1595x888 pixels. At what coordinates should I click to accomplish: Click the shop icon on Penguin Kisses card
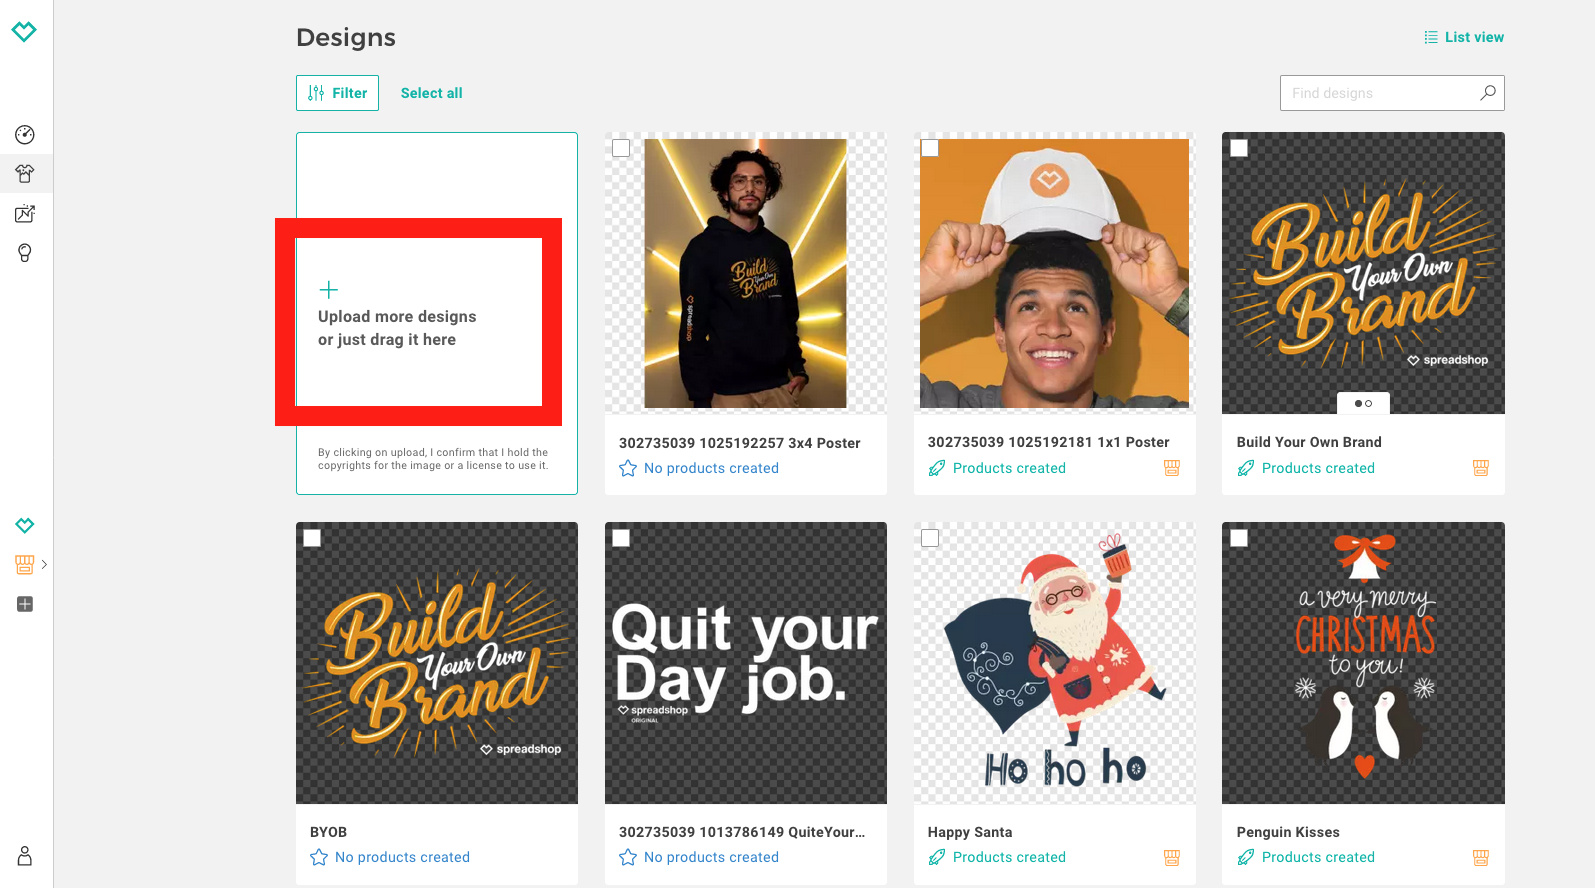[1481, 857]
